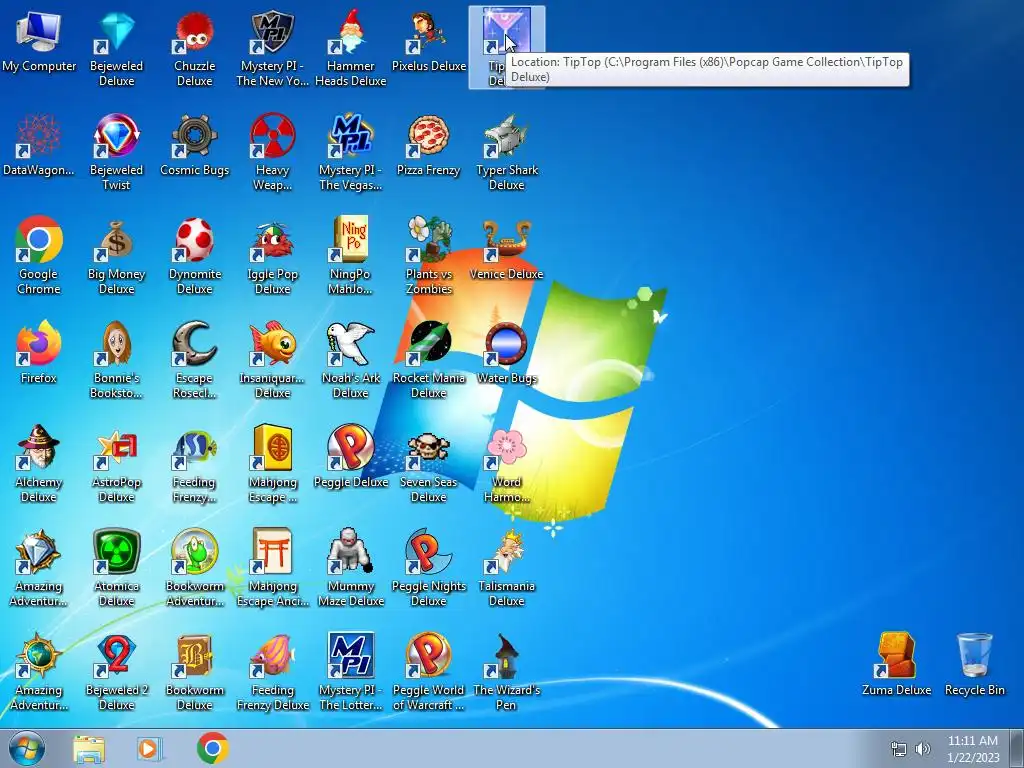This screenshot has width=1024, height=768.
Task: Select the Recycle Bin icon
Action: coord(974,665)
